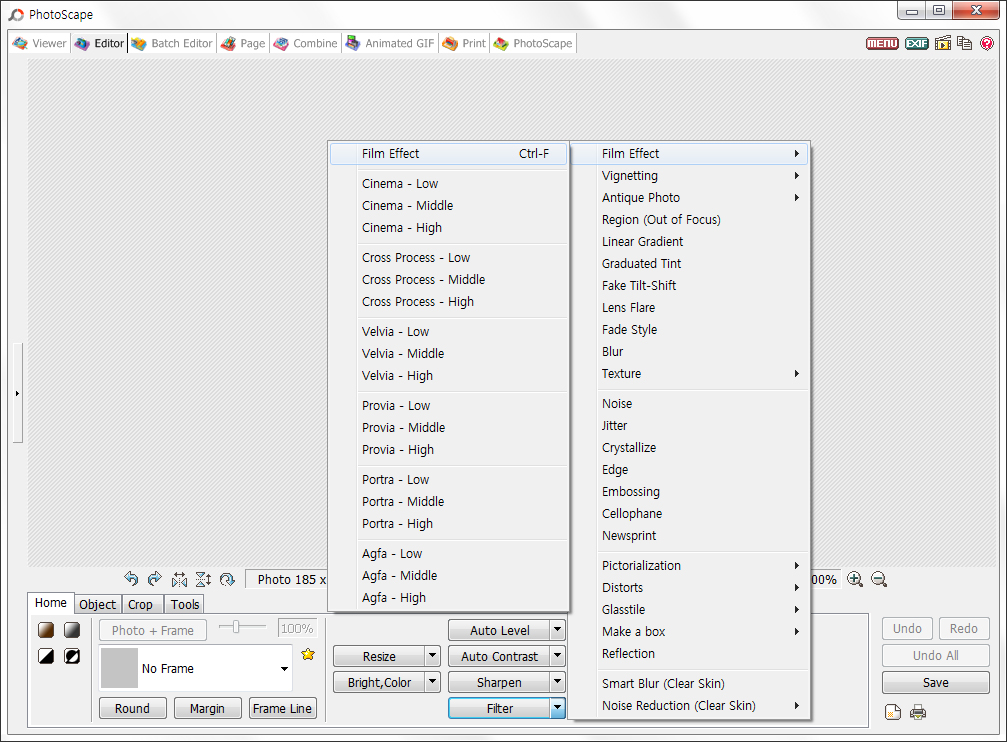The image size is (1007, 742).
Task: Open the Batch Editor tab
Action: [171, 43]
